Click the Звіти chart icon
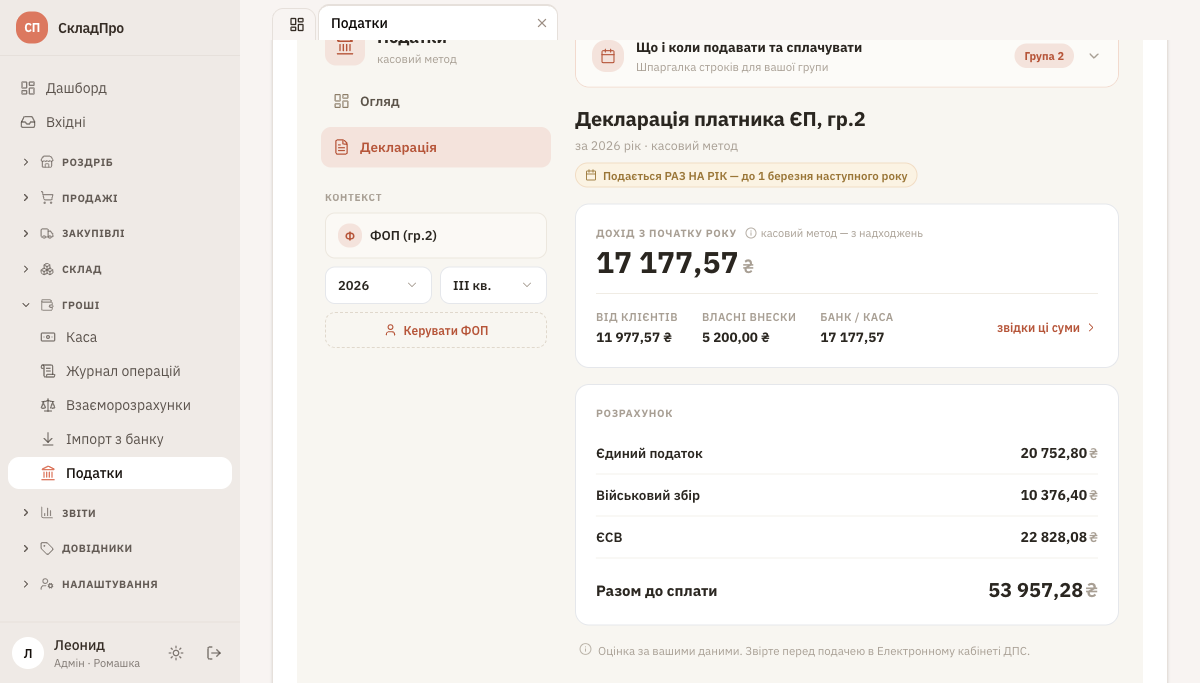This screenshot has height=683, width=1200. coord(47,513)
